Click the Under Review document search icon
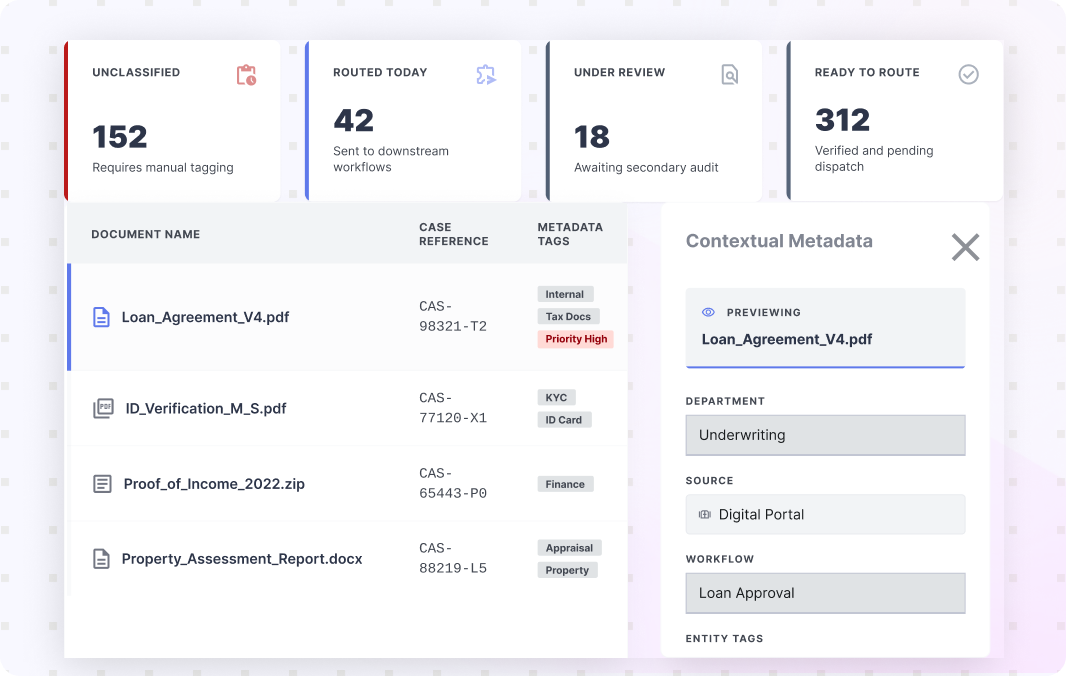Image resolution: width=1066 pixels, height=676 pixels. [729, 75]
